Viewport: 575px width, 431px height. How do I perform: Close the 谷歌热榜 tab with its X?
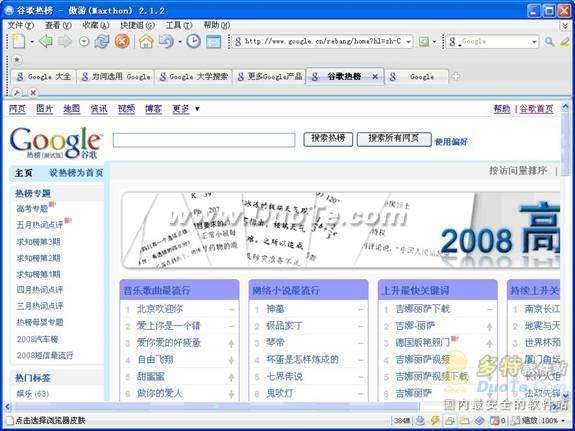(375, 77)
